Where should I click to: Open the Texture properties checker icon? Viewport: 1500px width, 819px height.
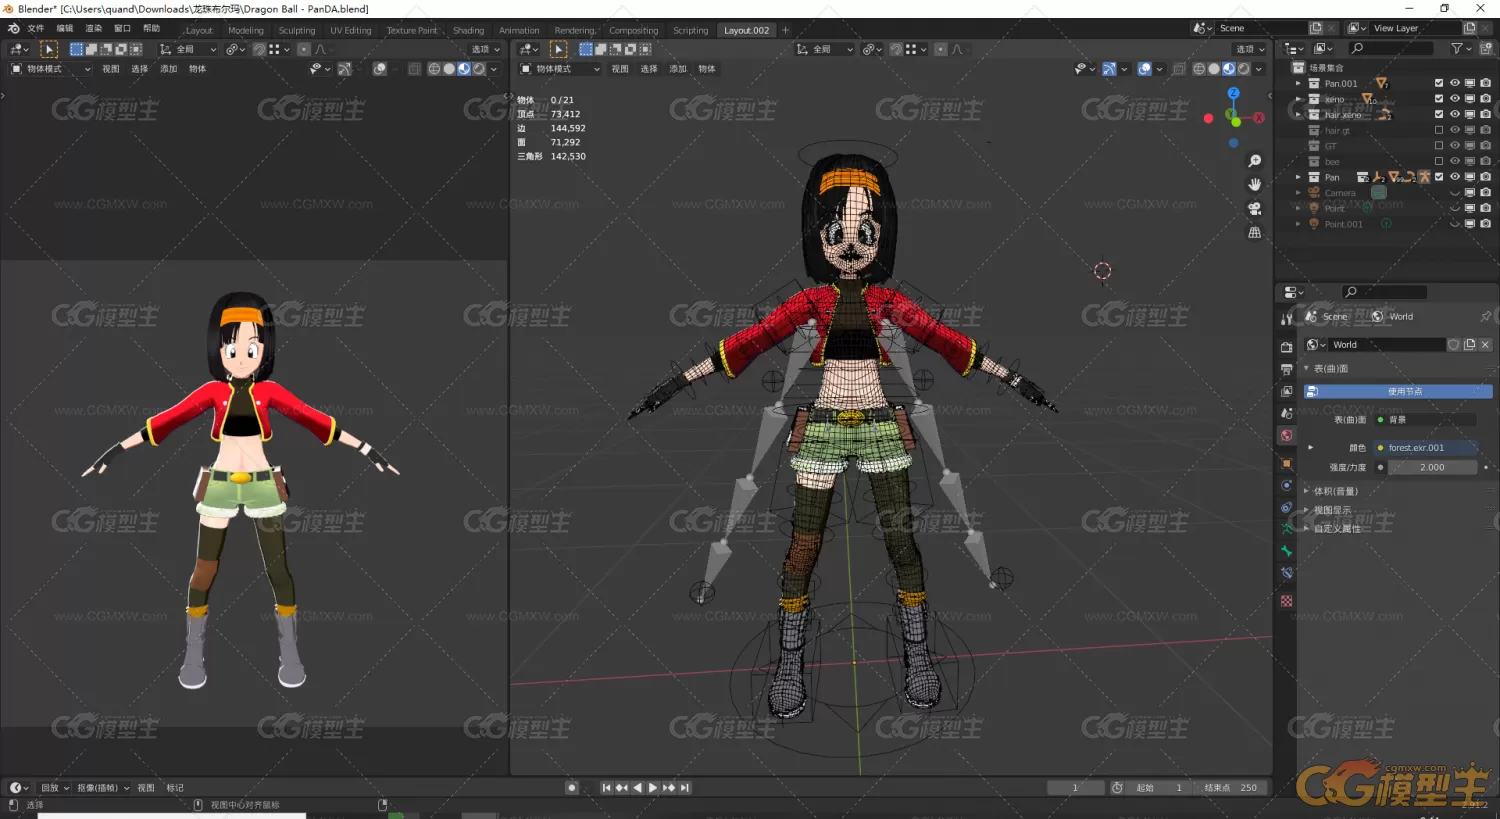1286,601
